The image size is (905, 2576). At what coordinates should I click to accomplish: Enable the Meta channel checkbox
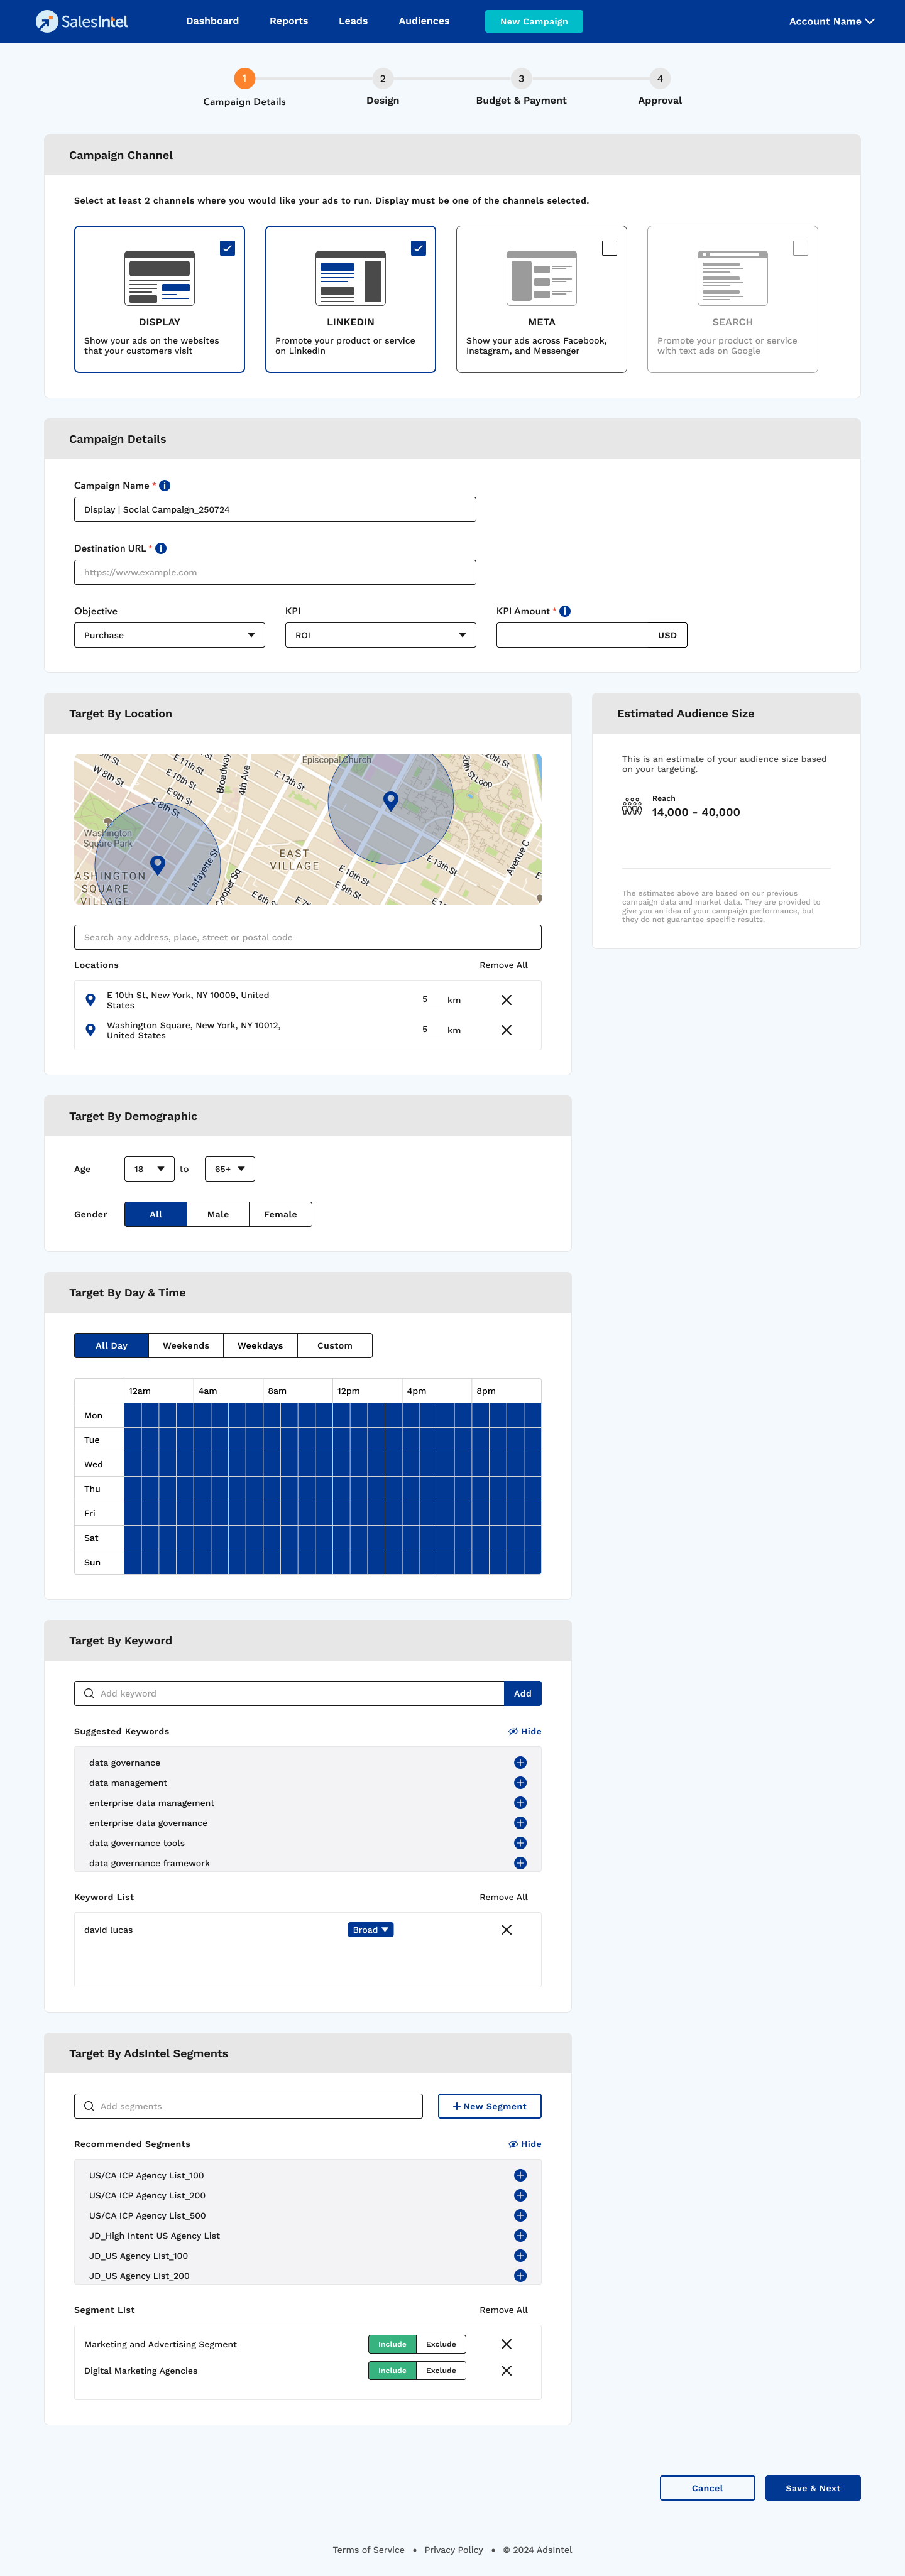[x=609, y=248]
